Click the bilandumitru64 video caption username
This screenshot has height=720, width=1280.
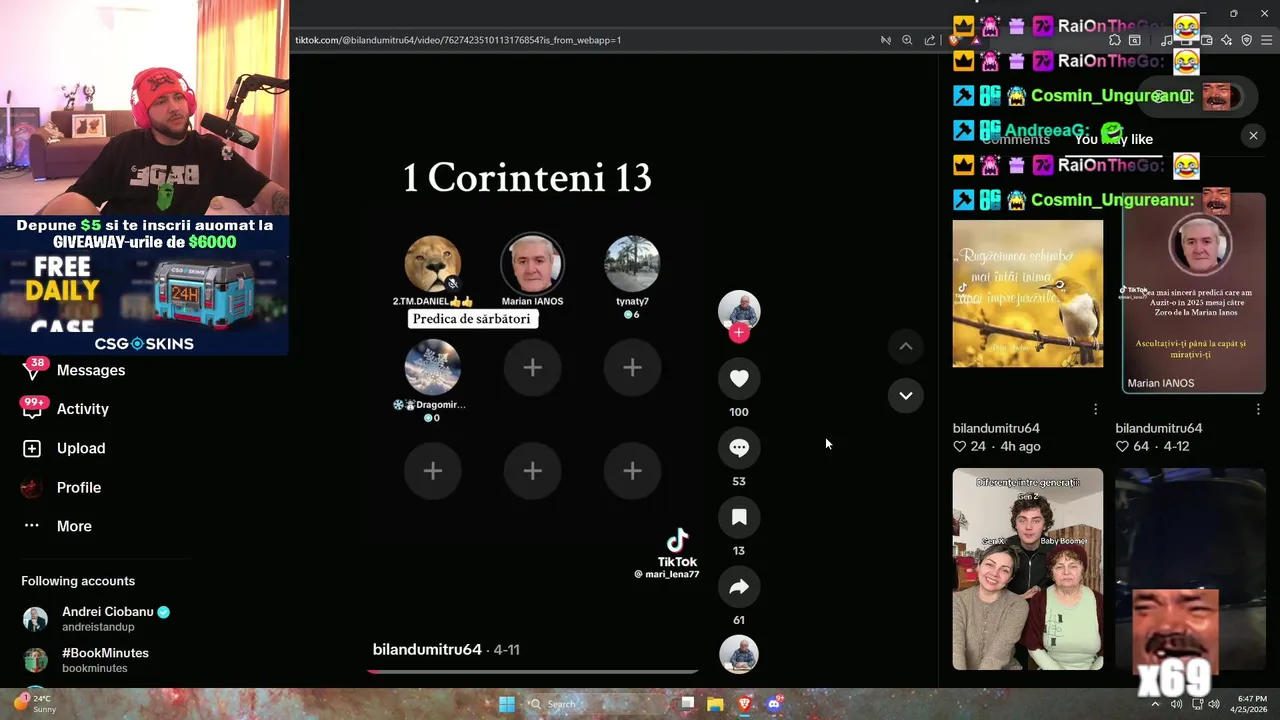coord(427,649)
